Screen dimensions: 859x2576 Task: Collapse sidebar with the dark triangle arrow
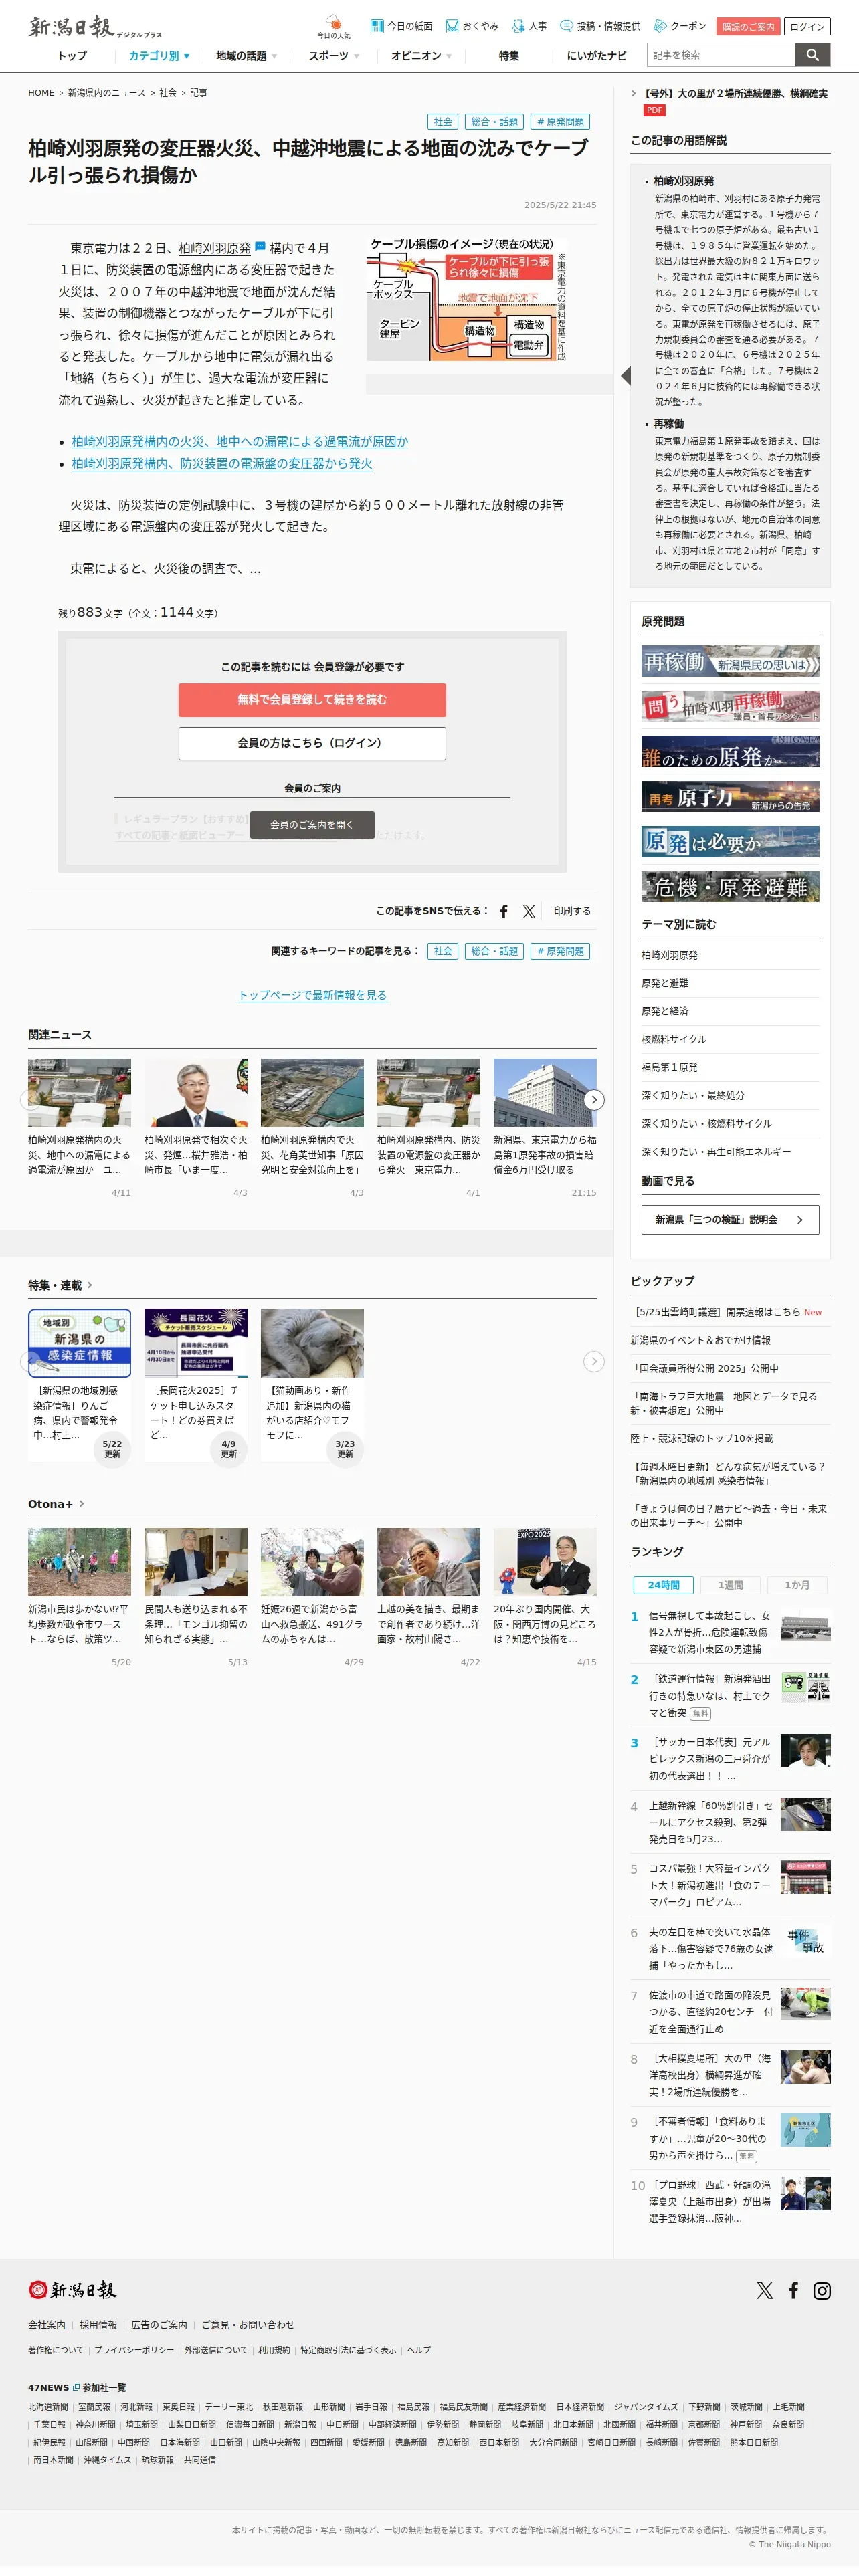click(x=626, y=376)
